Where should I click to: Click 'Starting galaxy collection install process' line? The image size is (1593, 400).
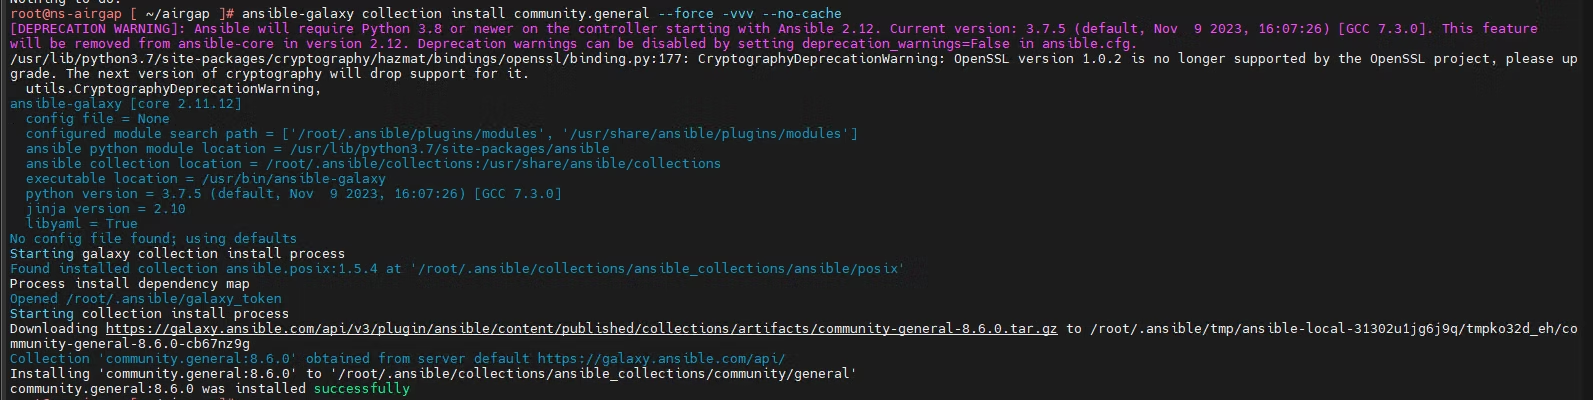(177, 254)
